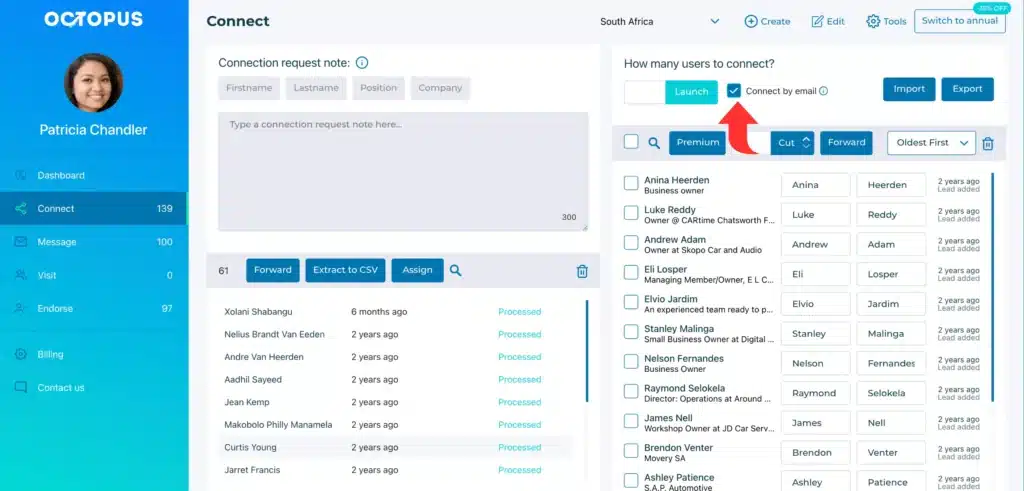This screenshot has width=1024, height=491.
Task: Click the Edit pencil icon
Action: [817, 21]
